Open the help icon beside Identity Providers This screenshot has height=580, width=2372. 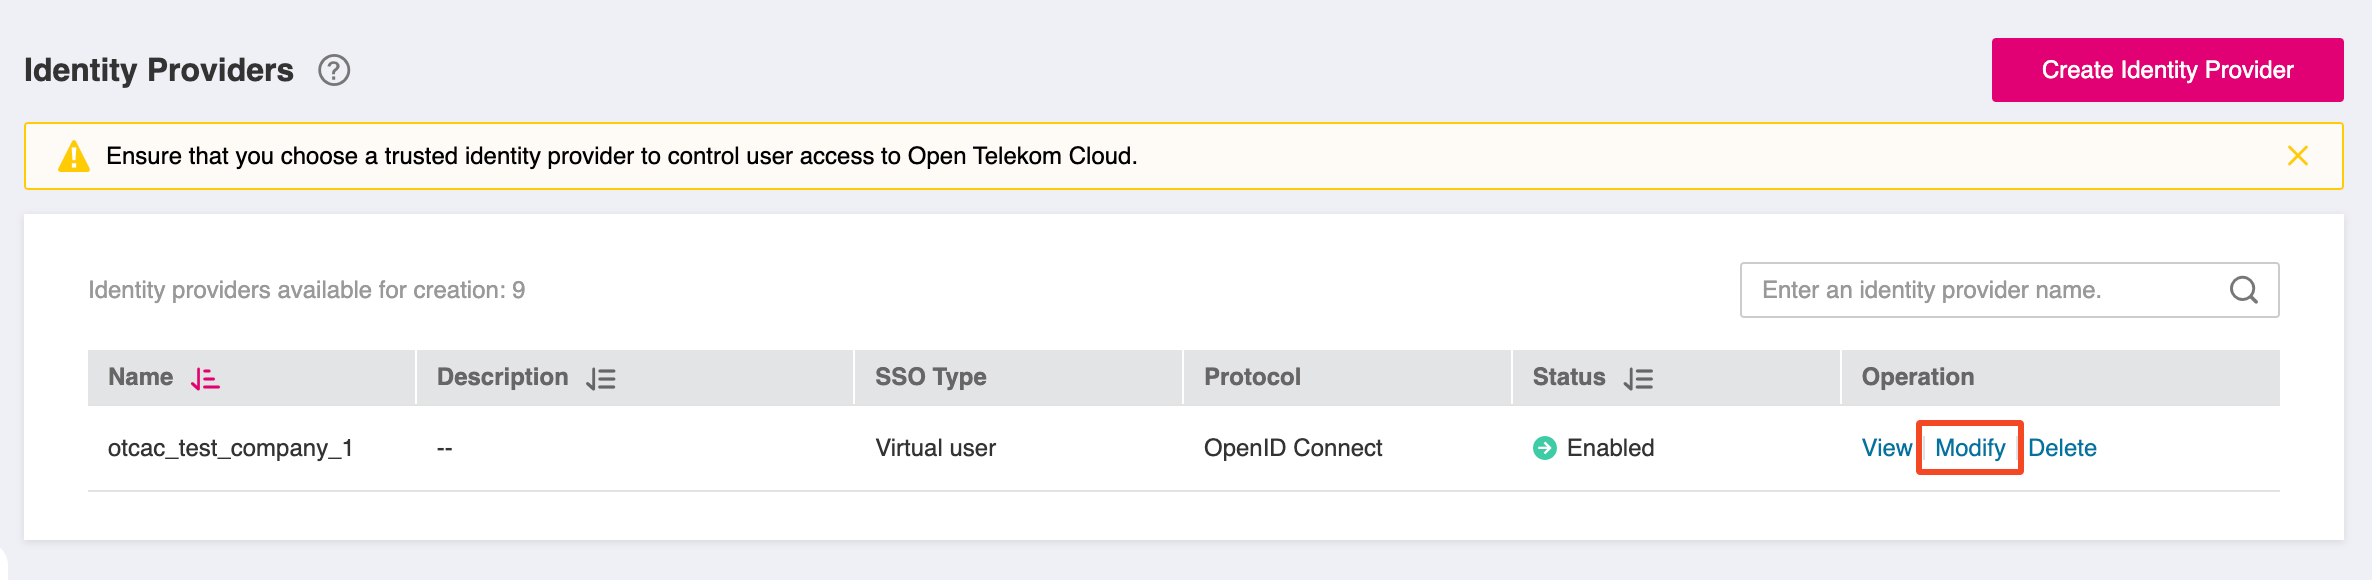(x=334, y=70)
